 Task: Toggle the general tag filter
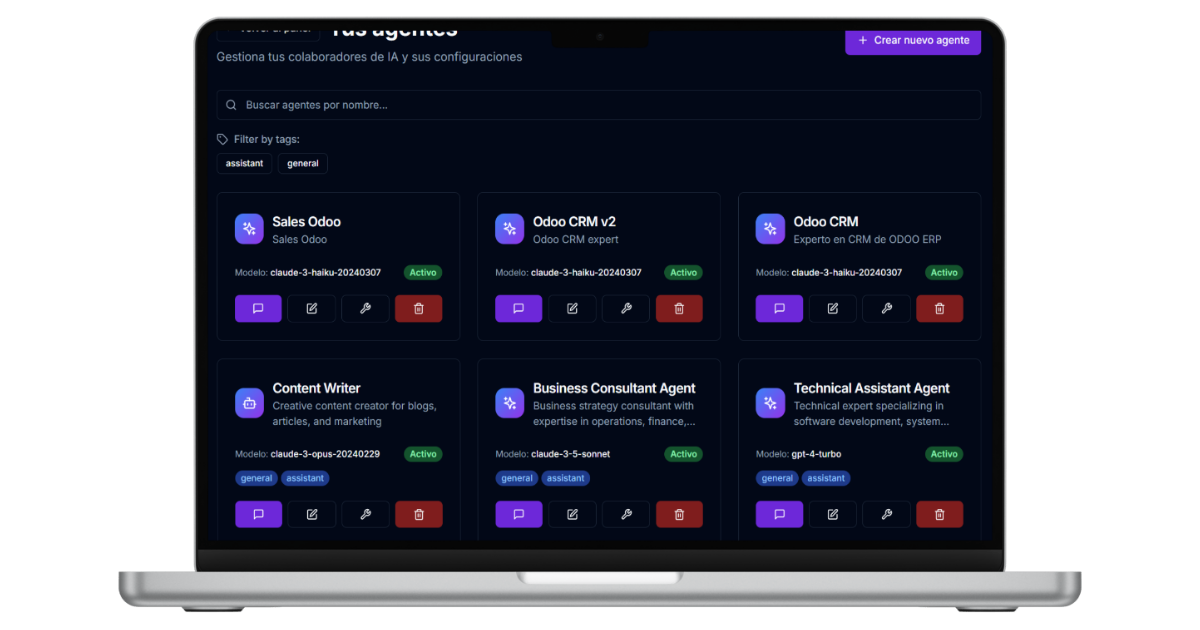[x=302, y=163]
